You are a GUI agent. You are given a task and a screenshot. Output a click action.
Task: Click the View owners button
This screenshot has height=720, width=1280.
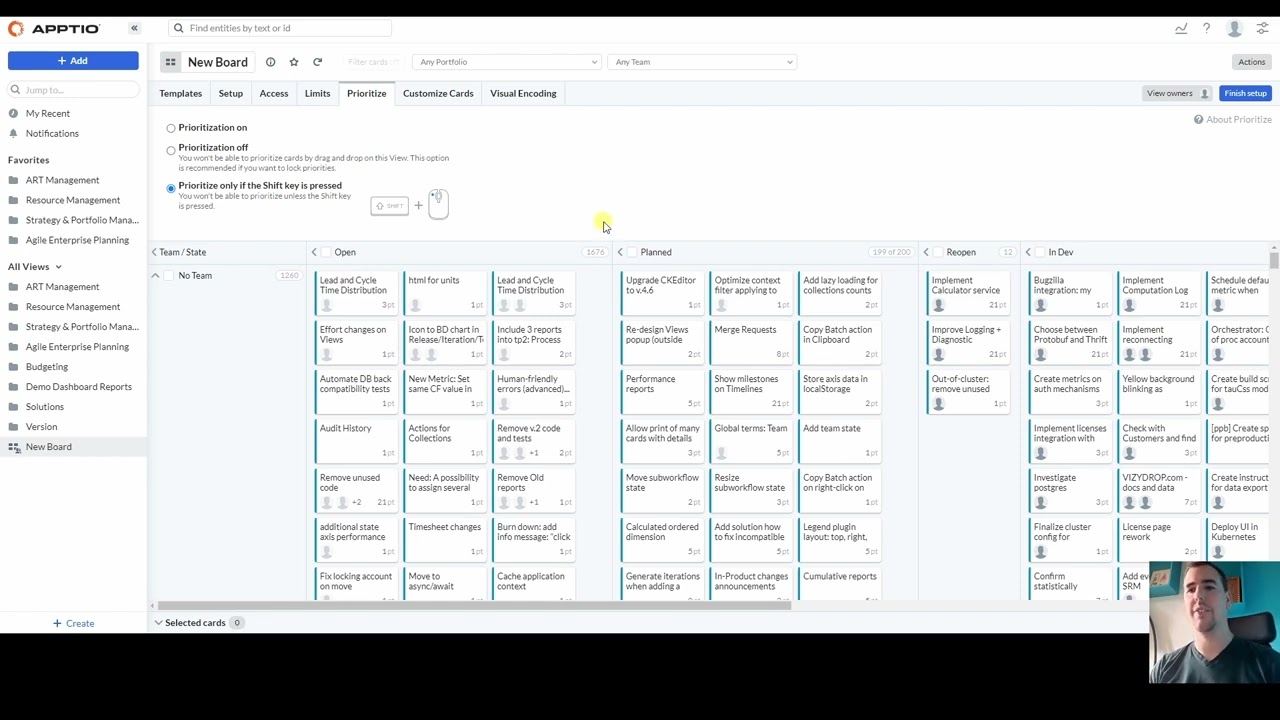click(1178, 93)
